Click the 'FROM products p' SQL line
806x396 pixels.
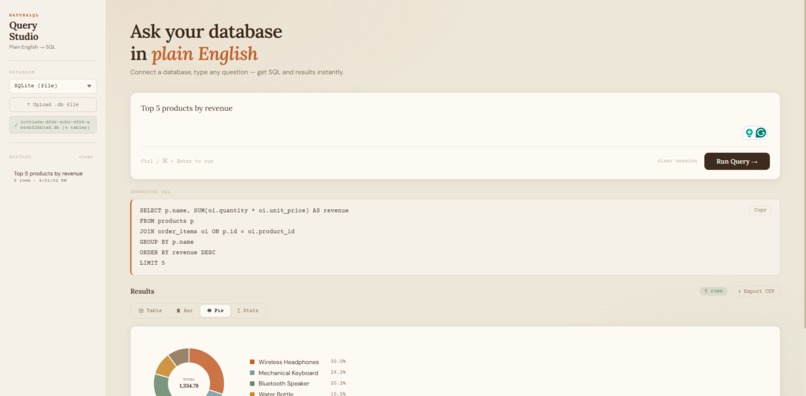167,221
